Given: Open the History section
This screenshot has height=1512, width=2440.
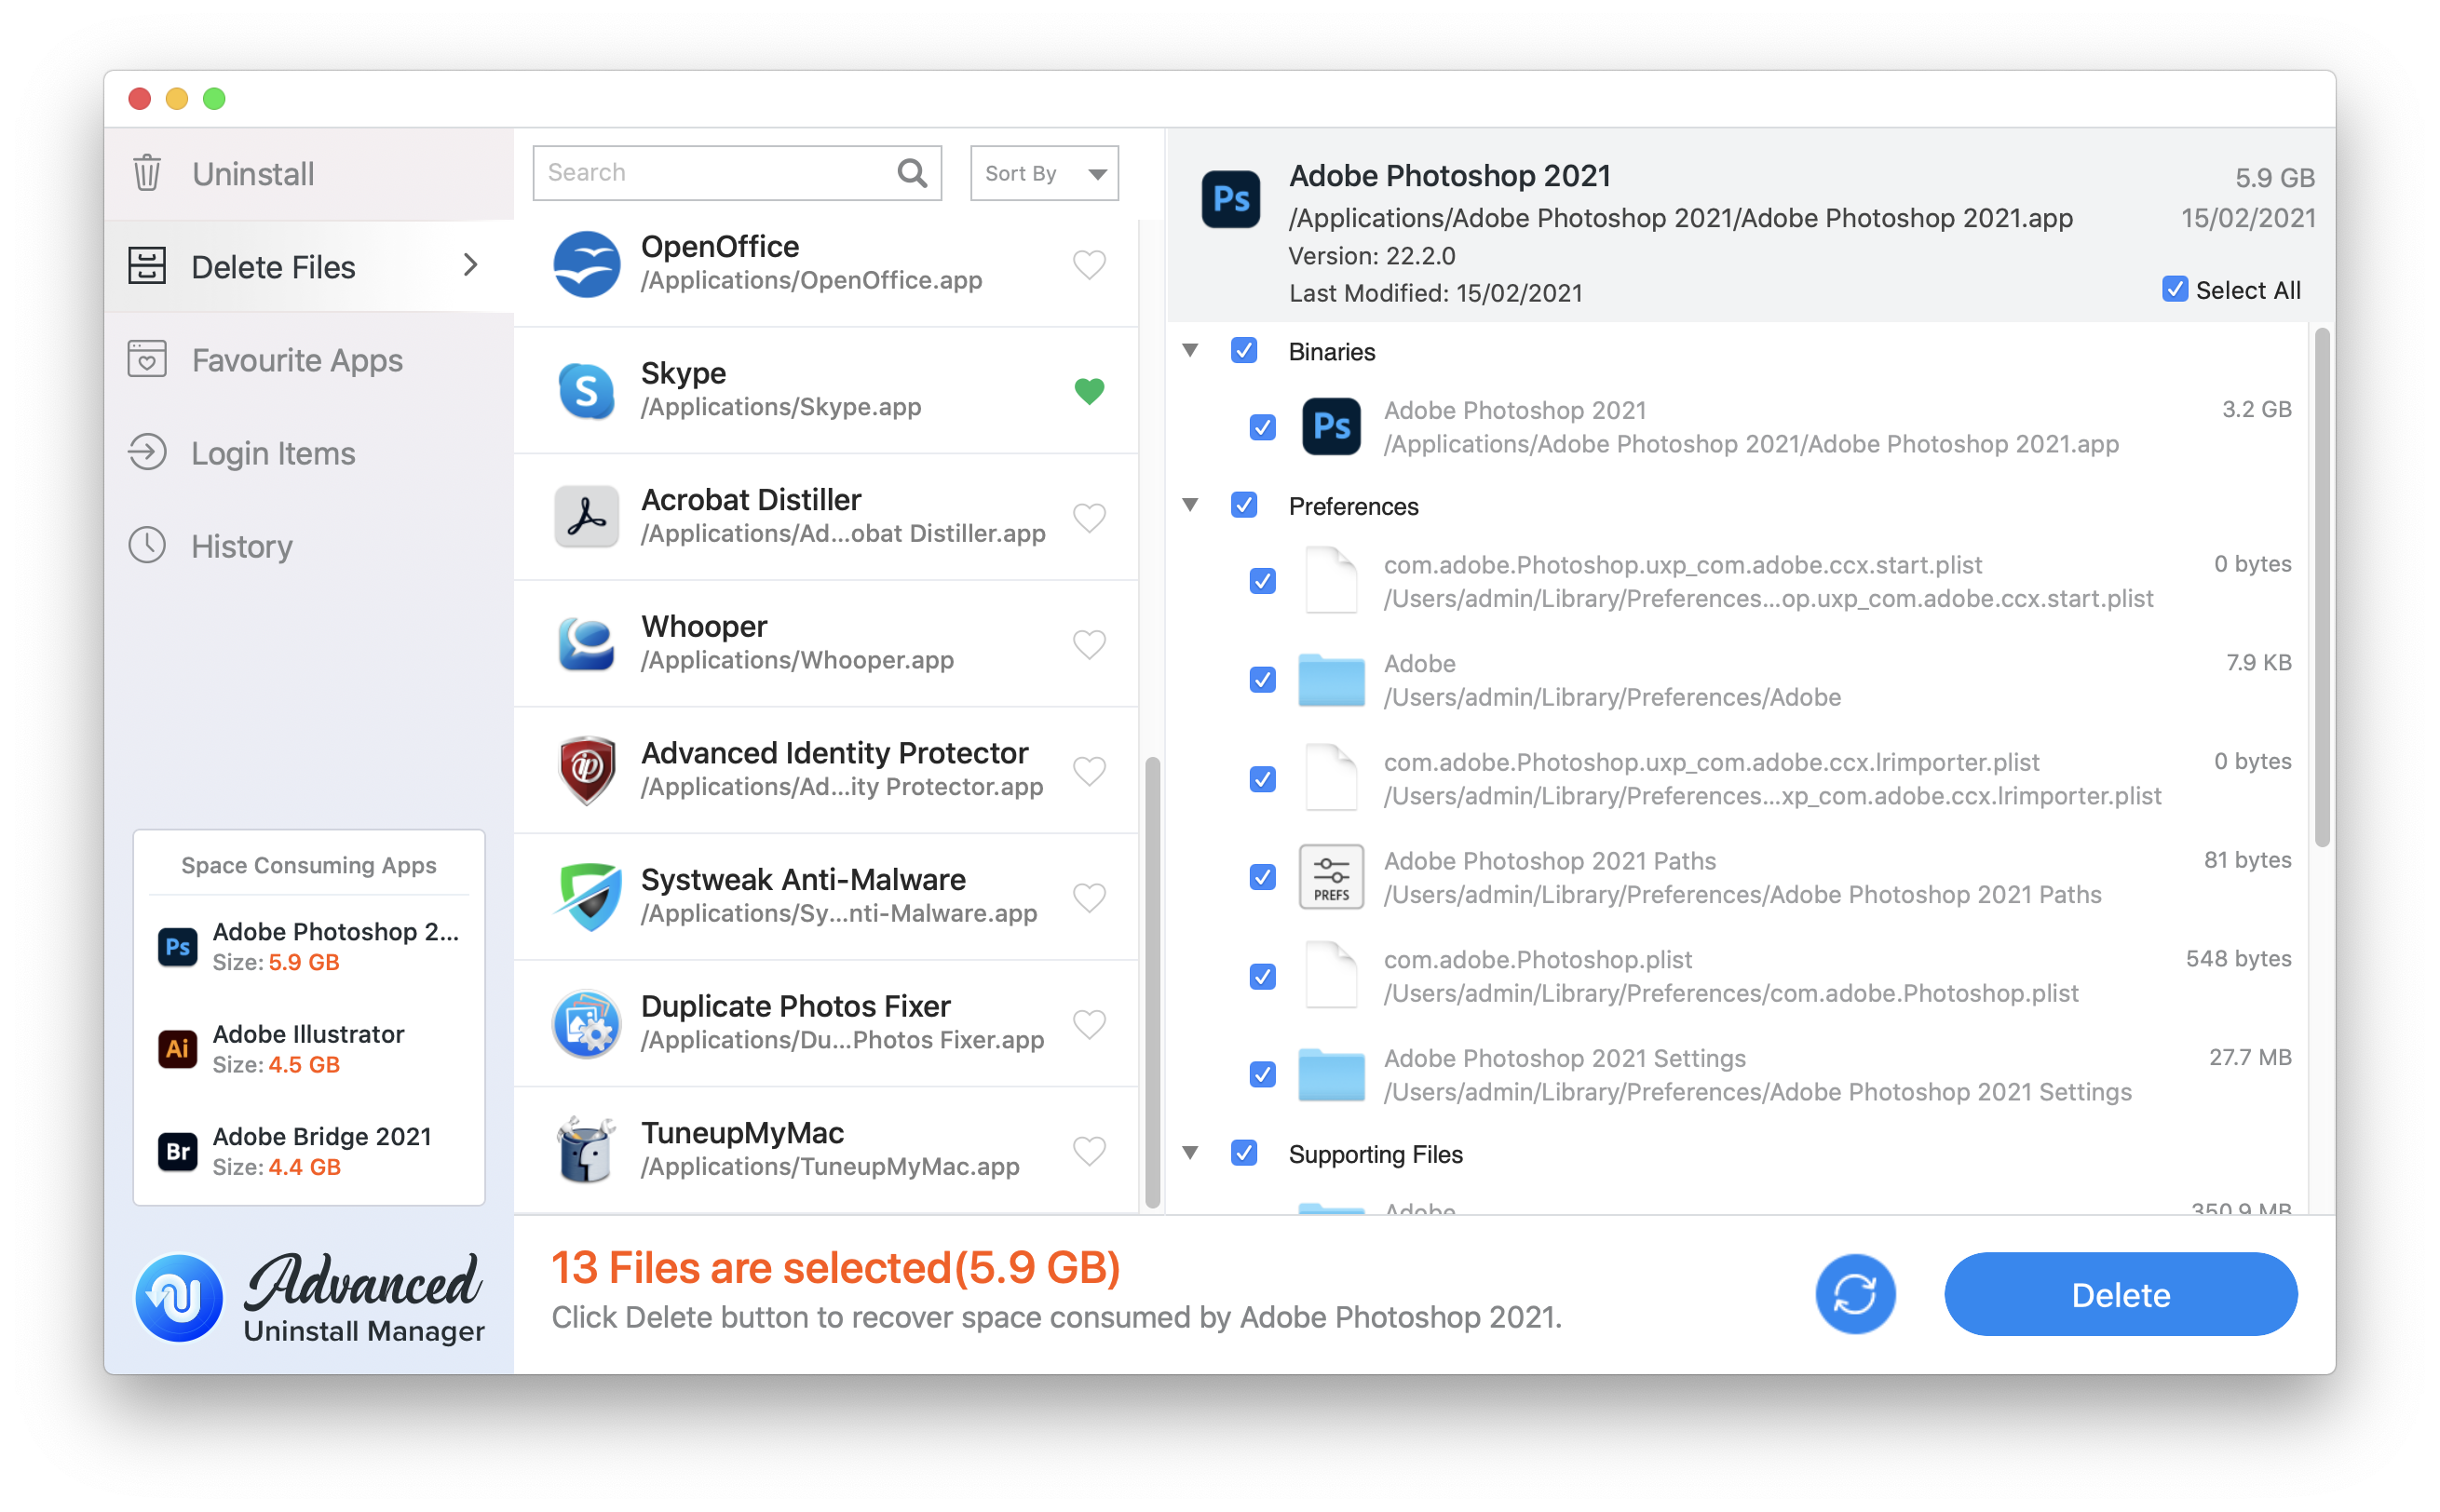Looking at the screenshot, I should (x=308, y=545).
